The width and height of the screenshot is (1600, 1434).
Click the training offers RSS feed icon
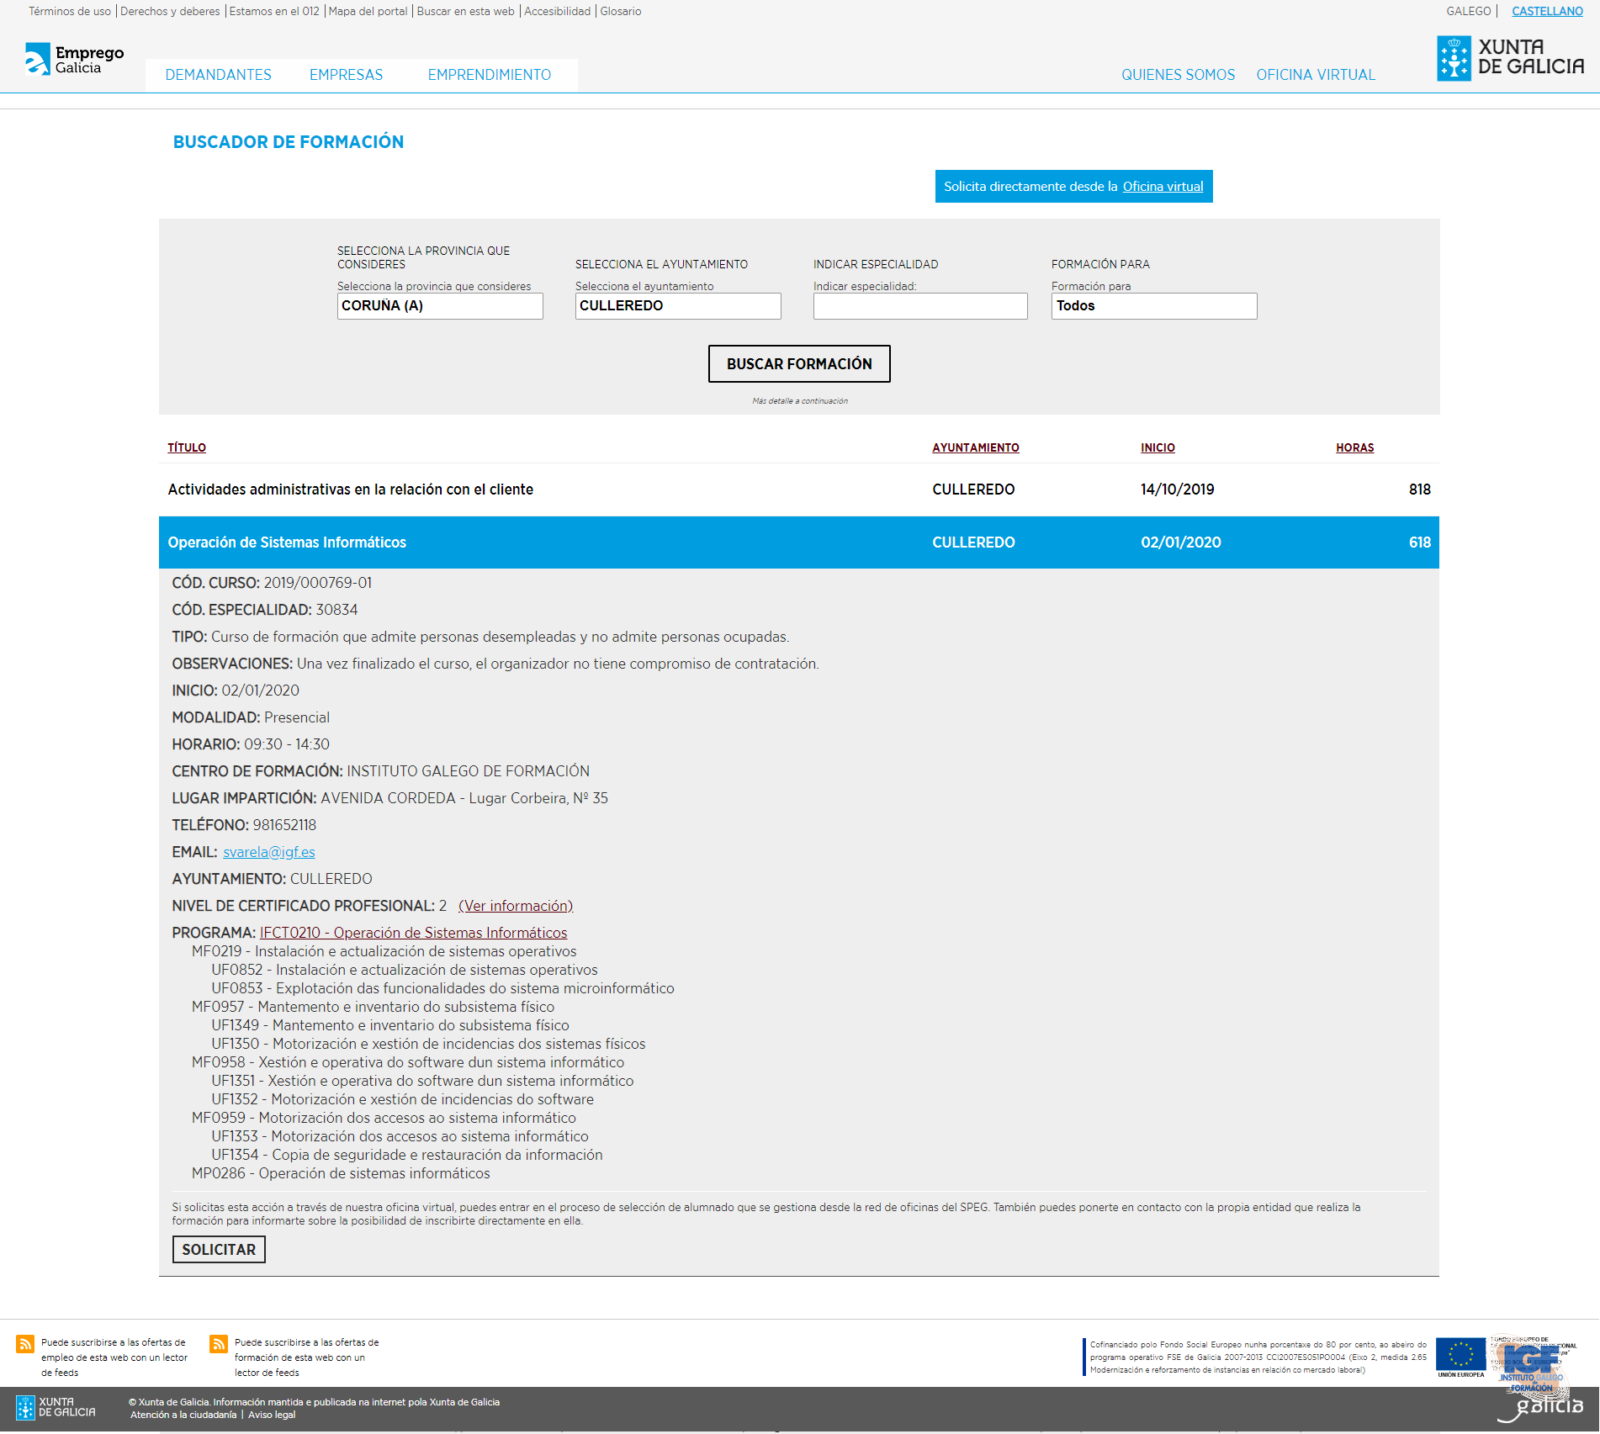point(218,1344)
